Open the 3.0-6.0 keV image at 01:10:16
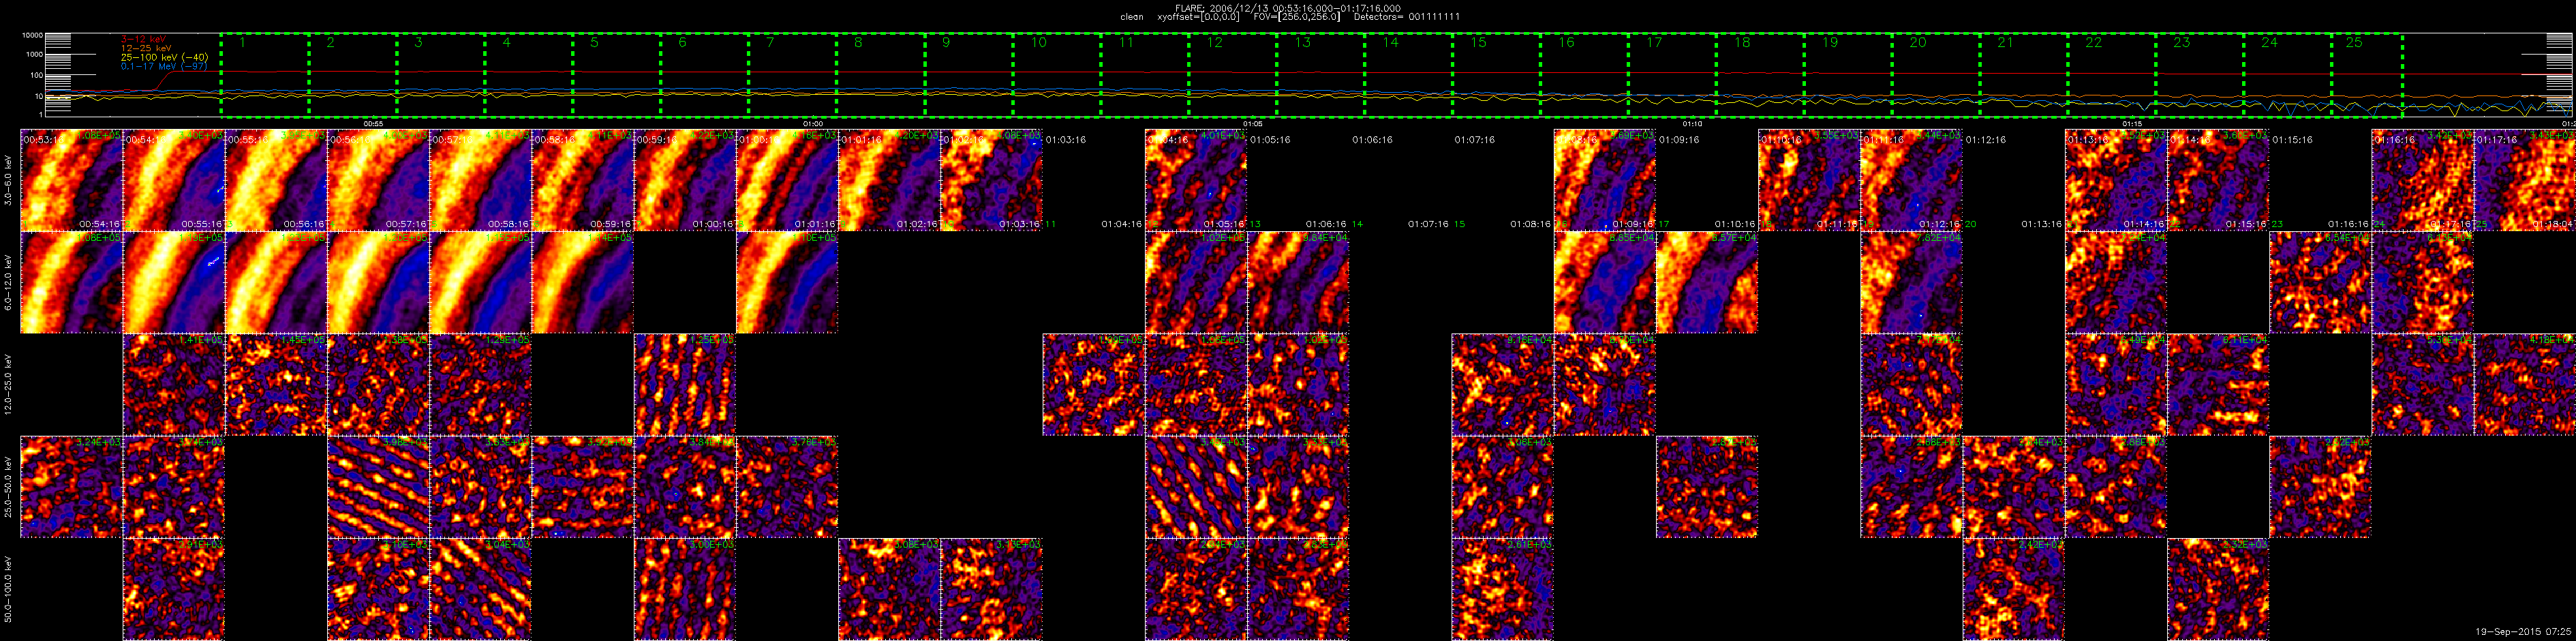2576x641 pixels. click(x=1809, y=180)
